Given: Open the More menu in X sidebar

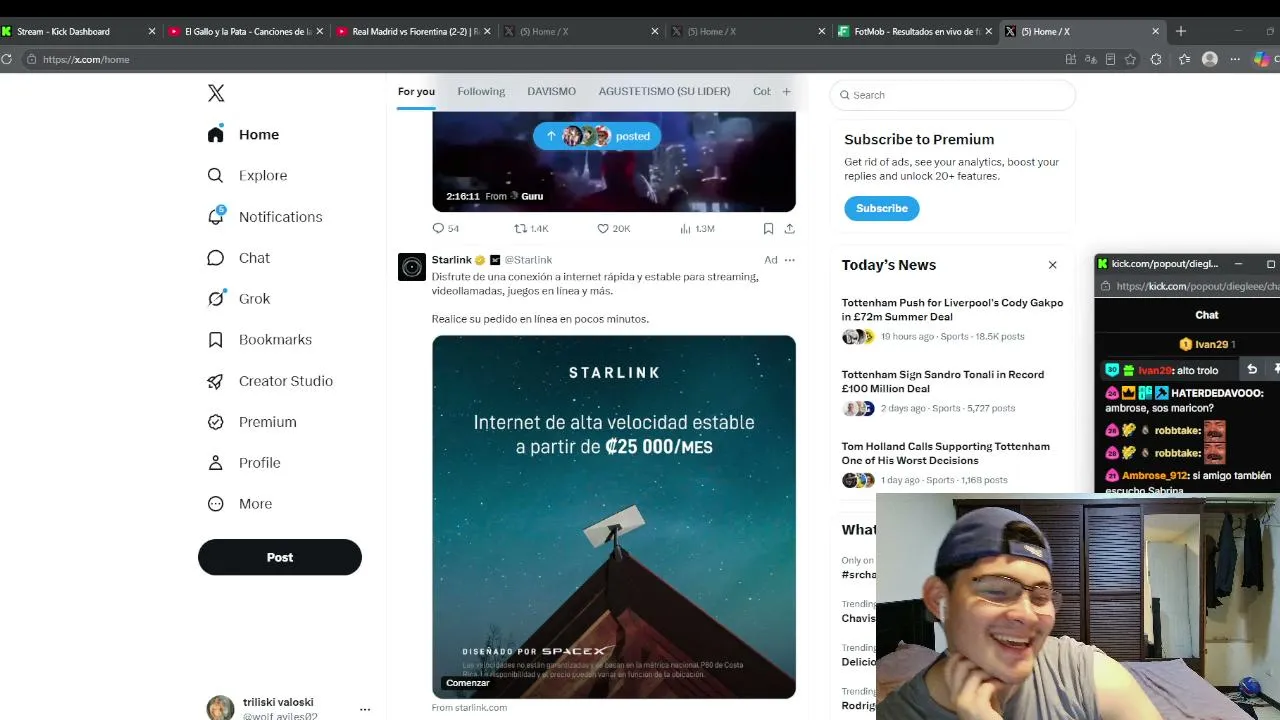Looking at the screenshot, I should 240,503.
